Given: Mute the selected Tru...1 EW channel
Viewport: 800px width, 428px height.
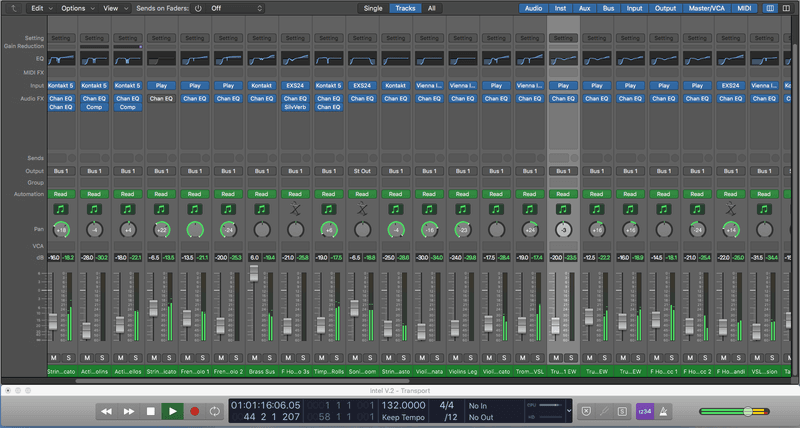Looking at the screenshot, I should [x=556, y=358].
